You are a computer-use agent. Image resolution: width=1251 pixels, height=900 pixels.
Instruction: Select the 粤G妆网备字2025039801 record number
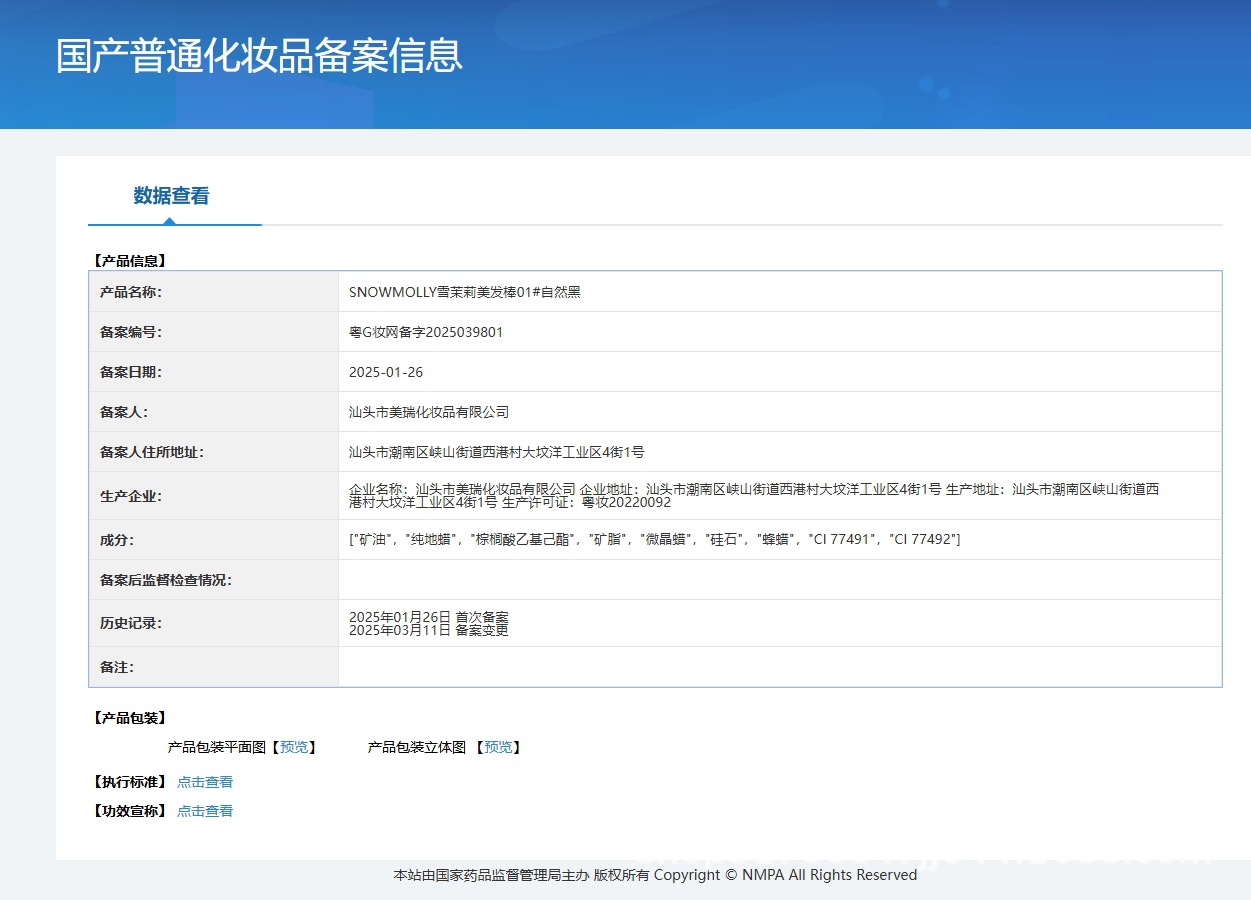click(x=425, y=332)
